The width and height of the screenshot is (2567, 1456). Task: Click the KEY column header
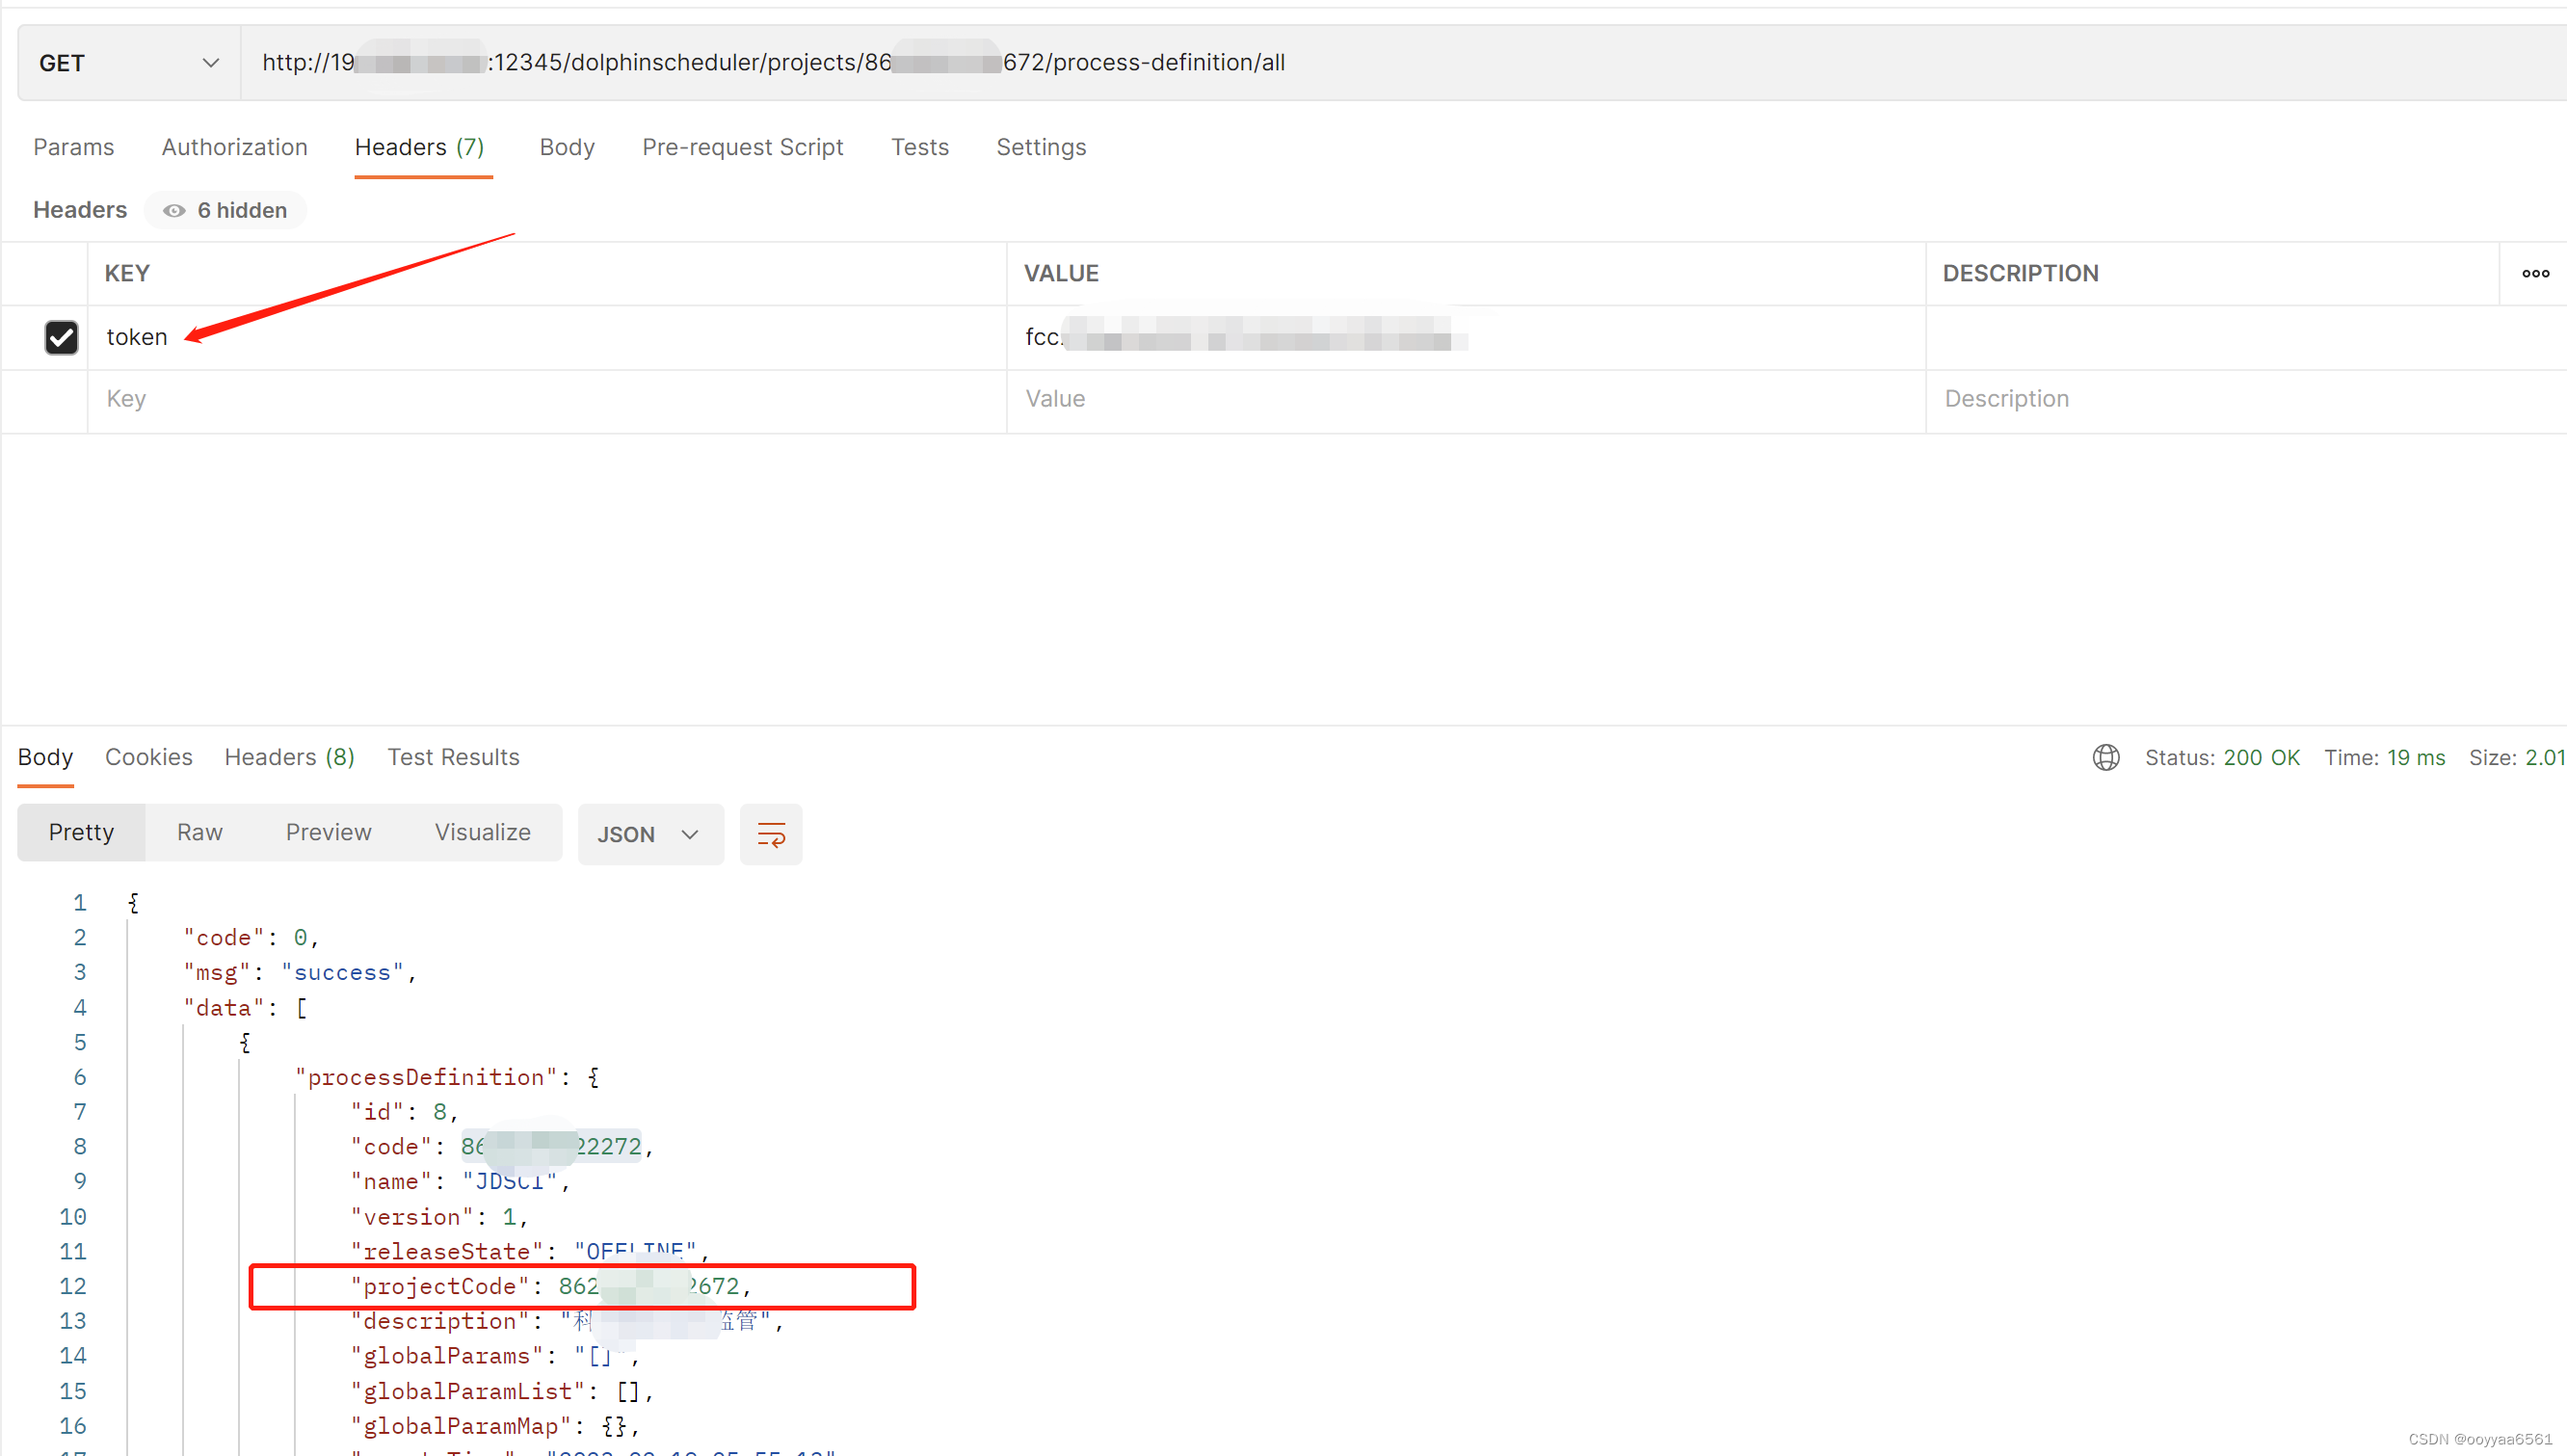coord(128,273)
